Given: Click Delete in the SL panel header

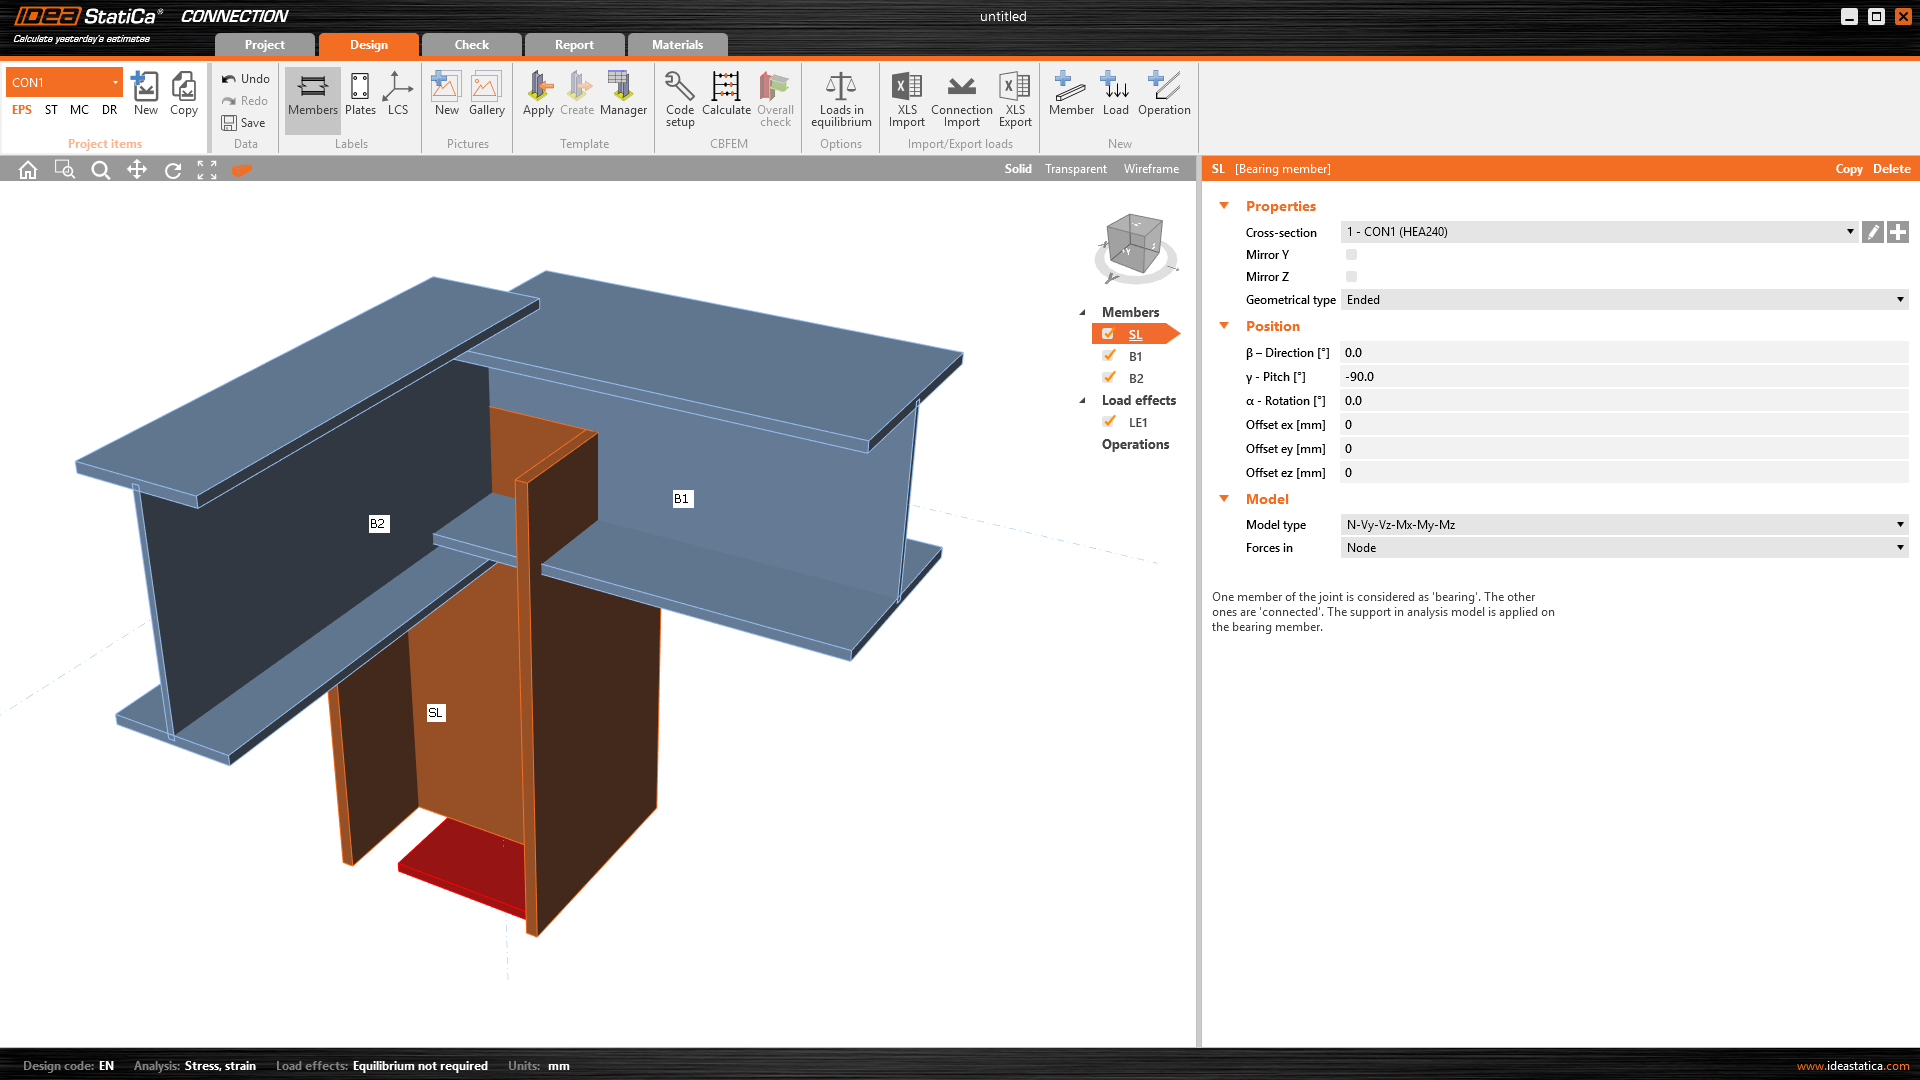Looking at the screenshot, I should click(1891, 169).
